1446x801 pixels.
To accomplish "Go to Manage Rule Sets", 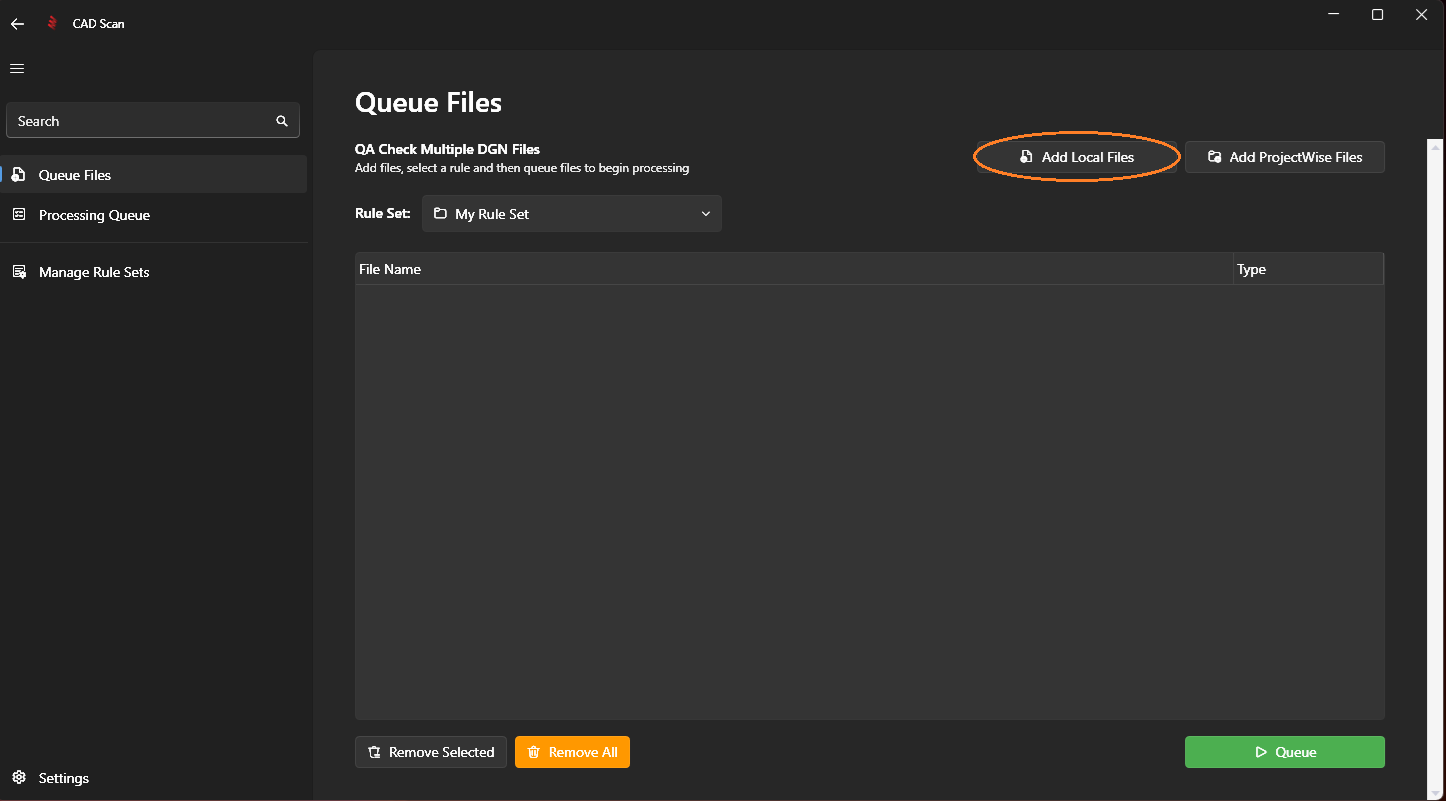I will click(94, 272).
